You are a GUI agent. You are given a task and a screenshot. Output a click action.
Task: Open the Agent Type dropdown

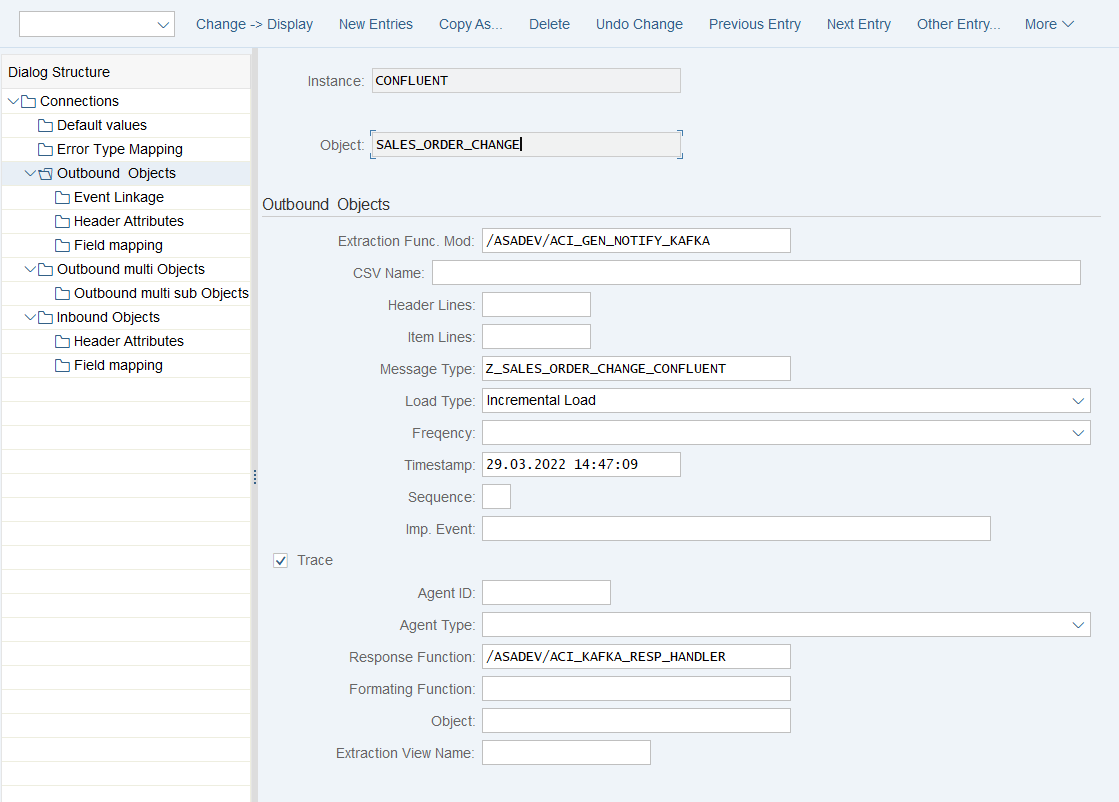(x=1078, y=625)
